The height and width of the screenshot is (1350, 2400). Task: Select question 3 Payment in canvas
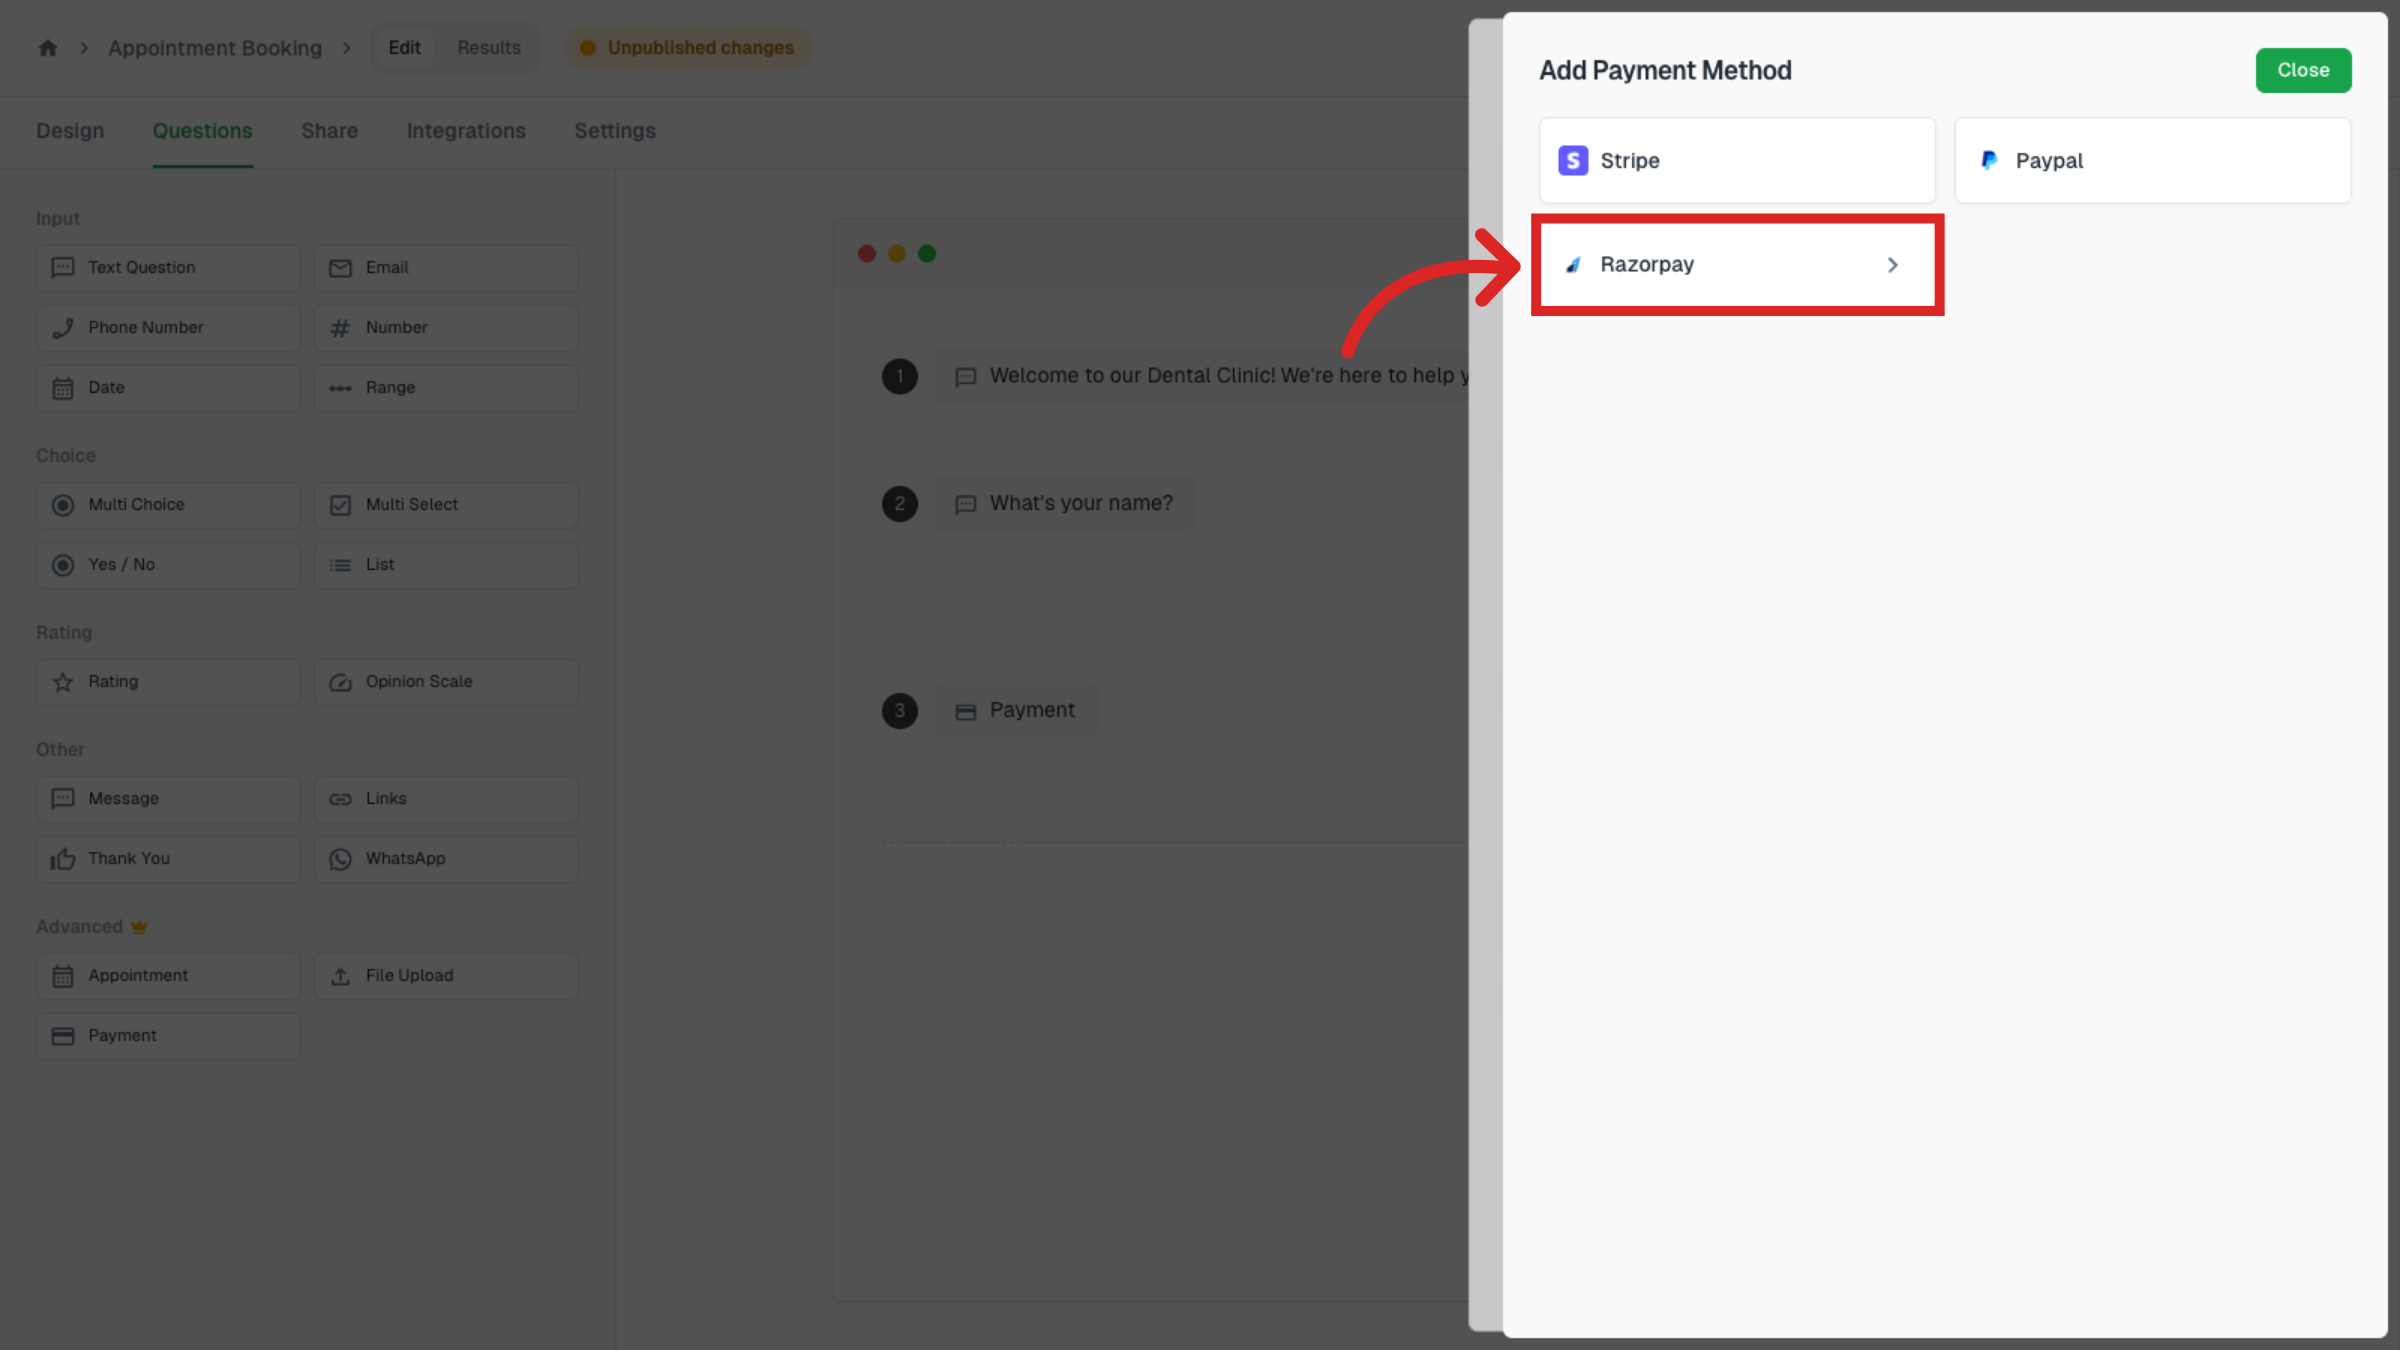pos(1014,711)
